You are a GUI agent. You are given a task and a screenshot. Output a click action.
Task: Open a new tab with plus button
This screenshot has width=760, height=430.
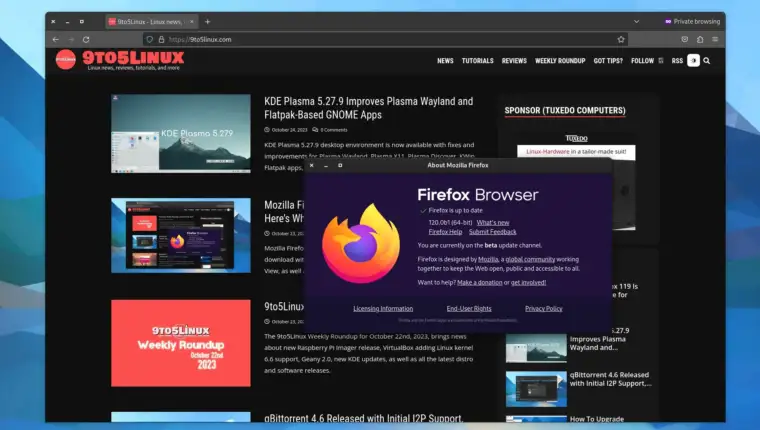point(207,21)
